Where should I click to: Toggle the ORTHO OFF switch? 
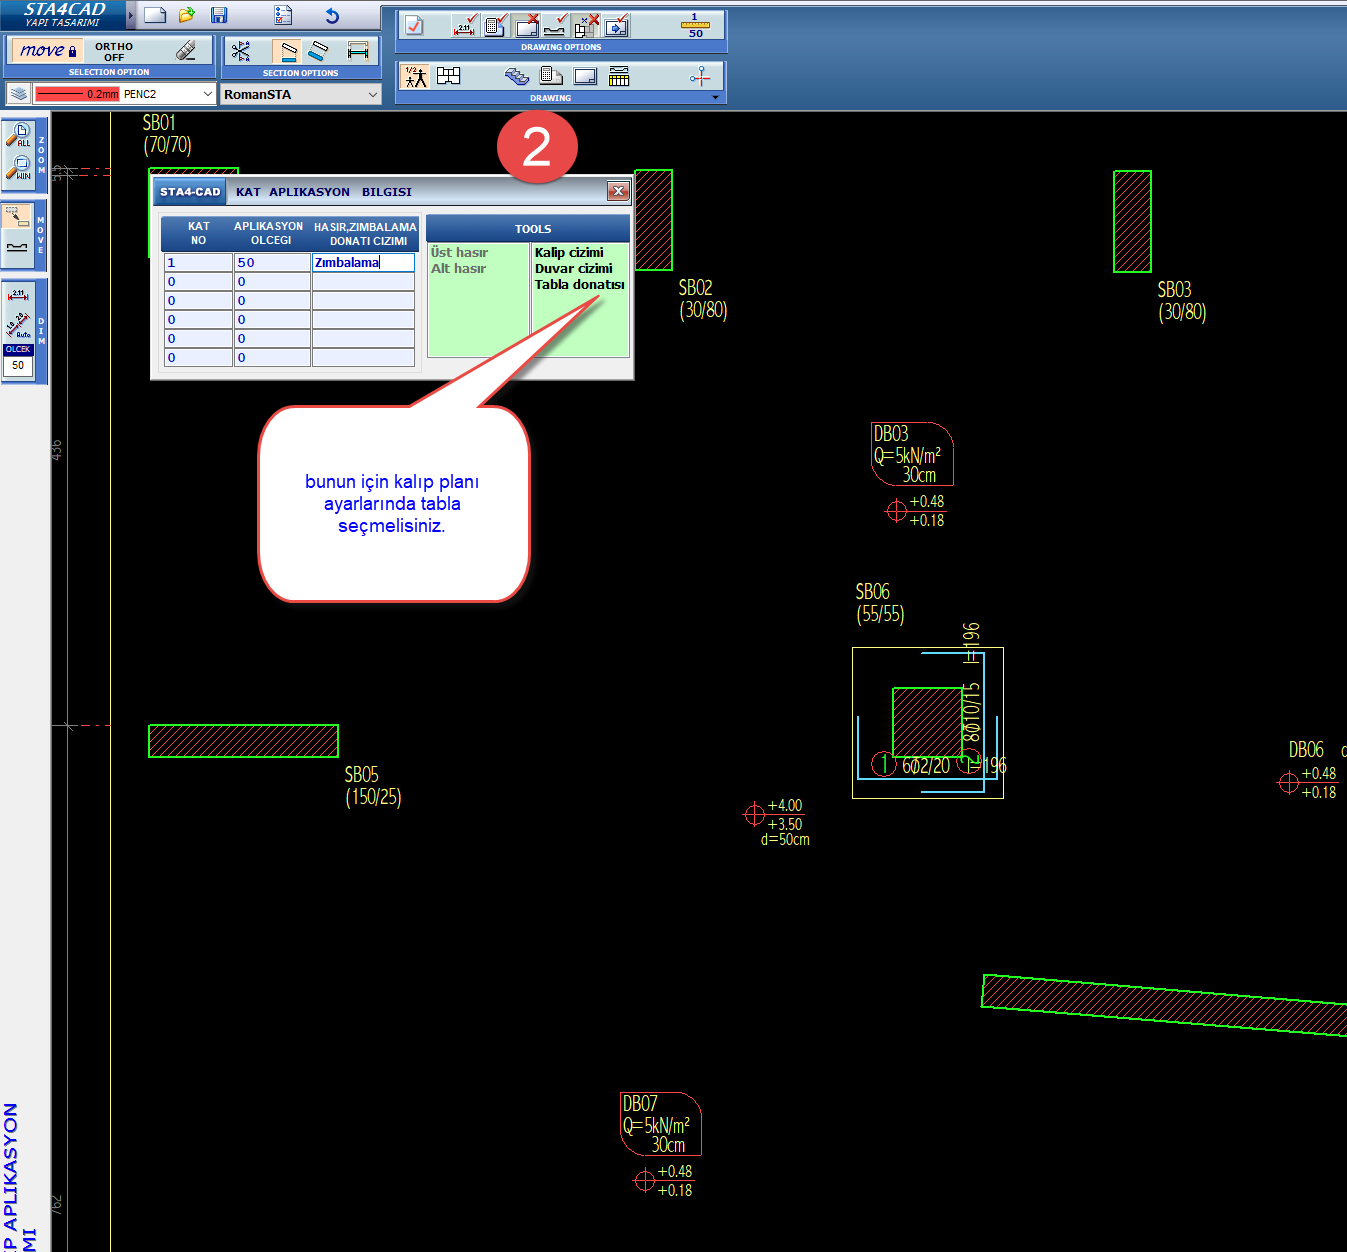(x=114, y=52)
